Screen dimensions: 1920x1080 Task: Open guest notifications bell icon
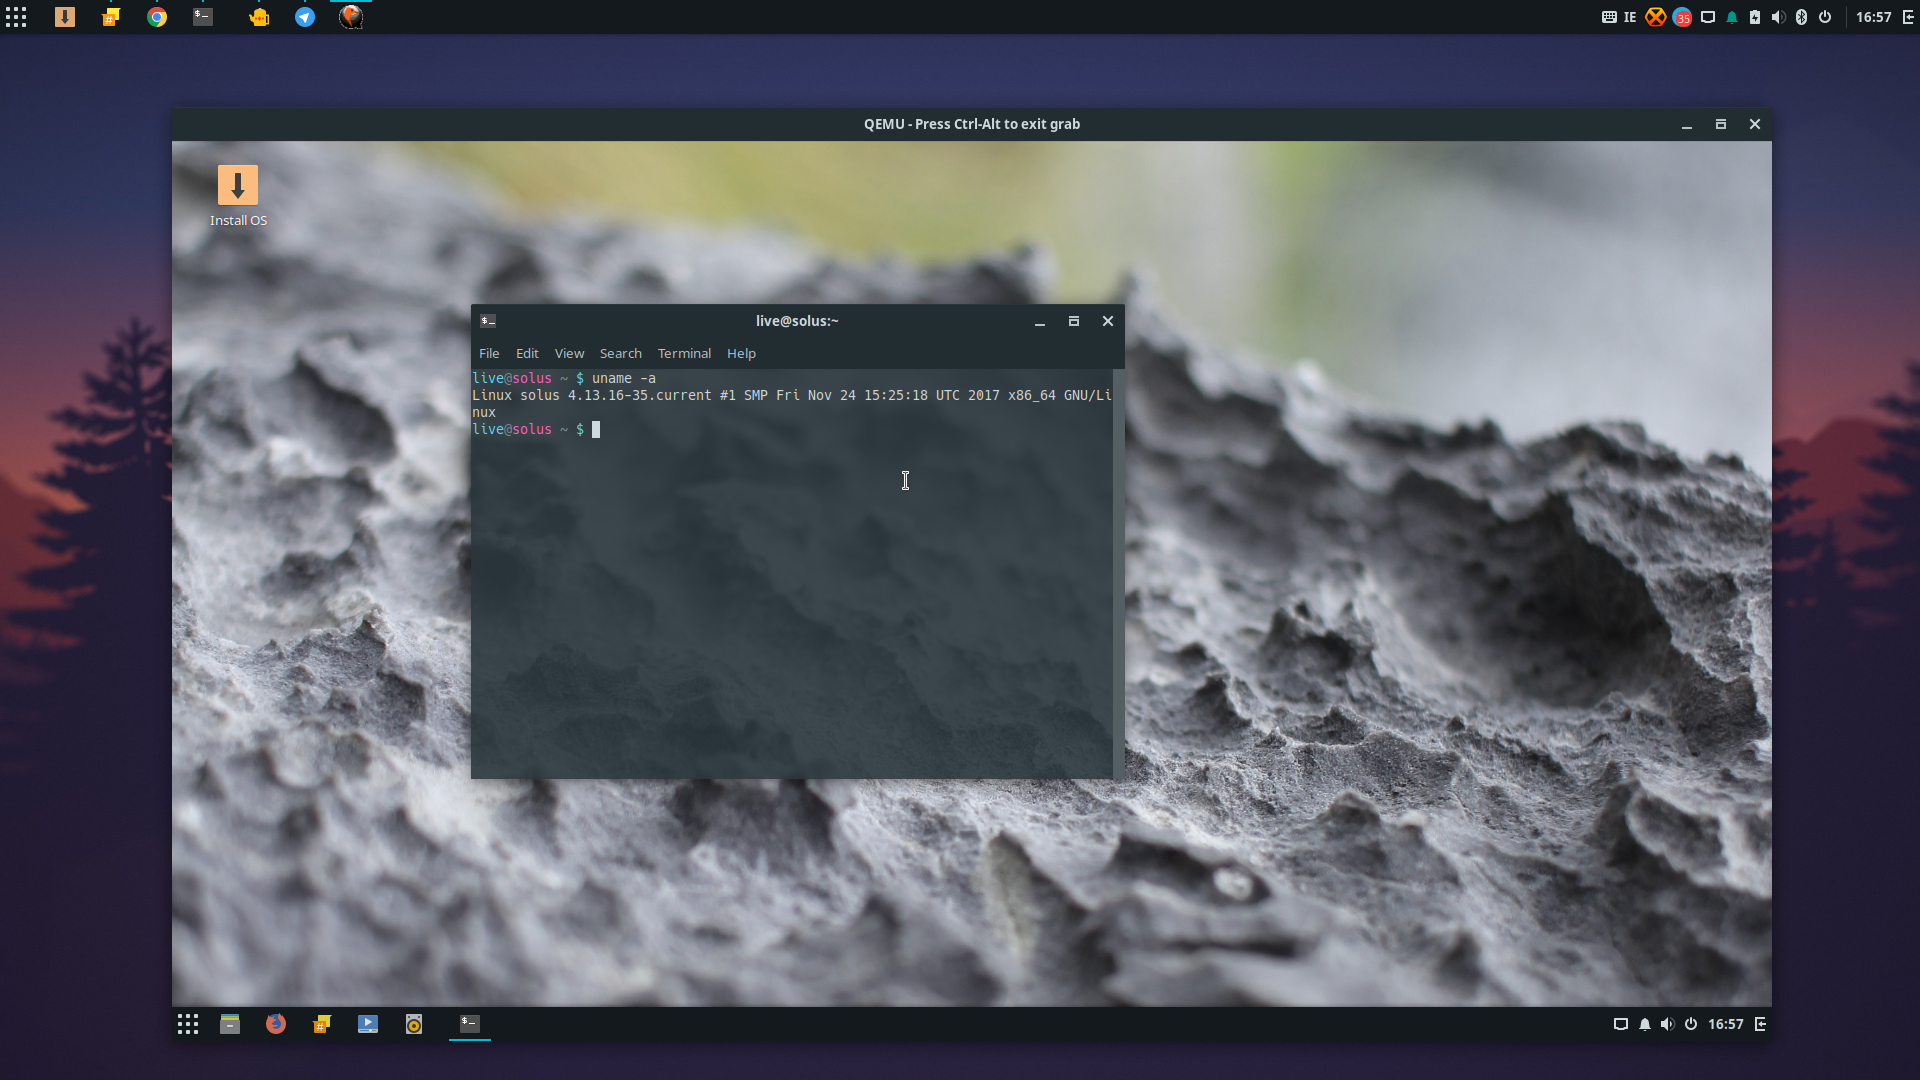1645,1024
